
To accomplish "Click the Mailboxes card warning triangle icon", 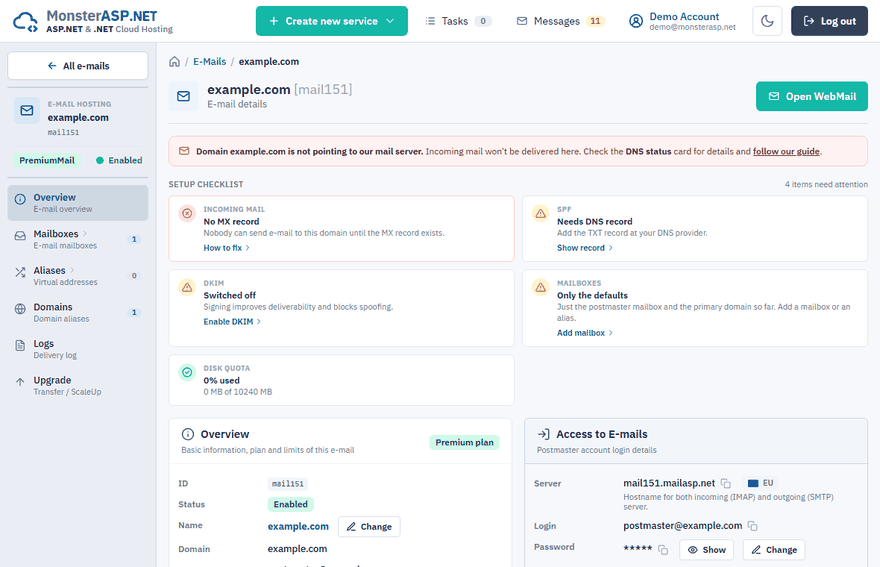I will [x=540, y=287].
